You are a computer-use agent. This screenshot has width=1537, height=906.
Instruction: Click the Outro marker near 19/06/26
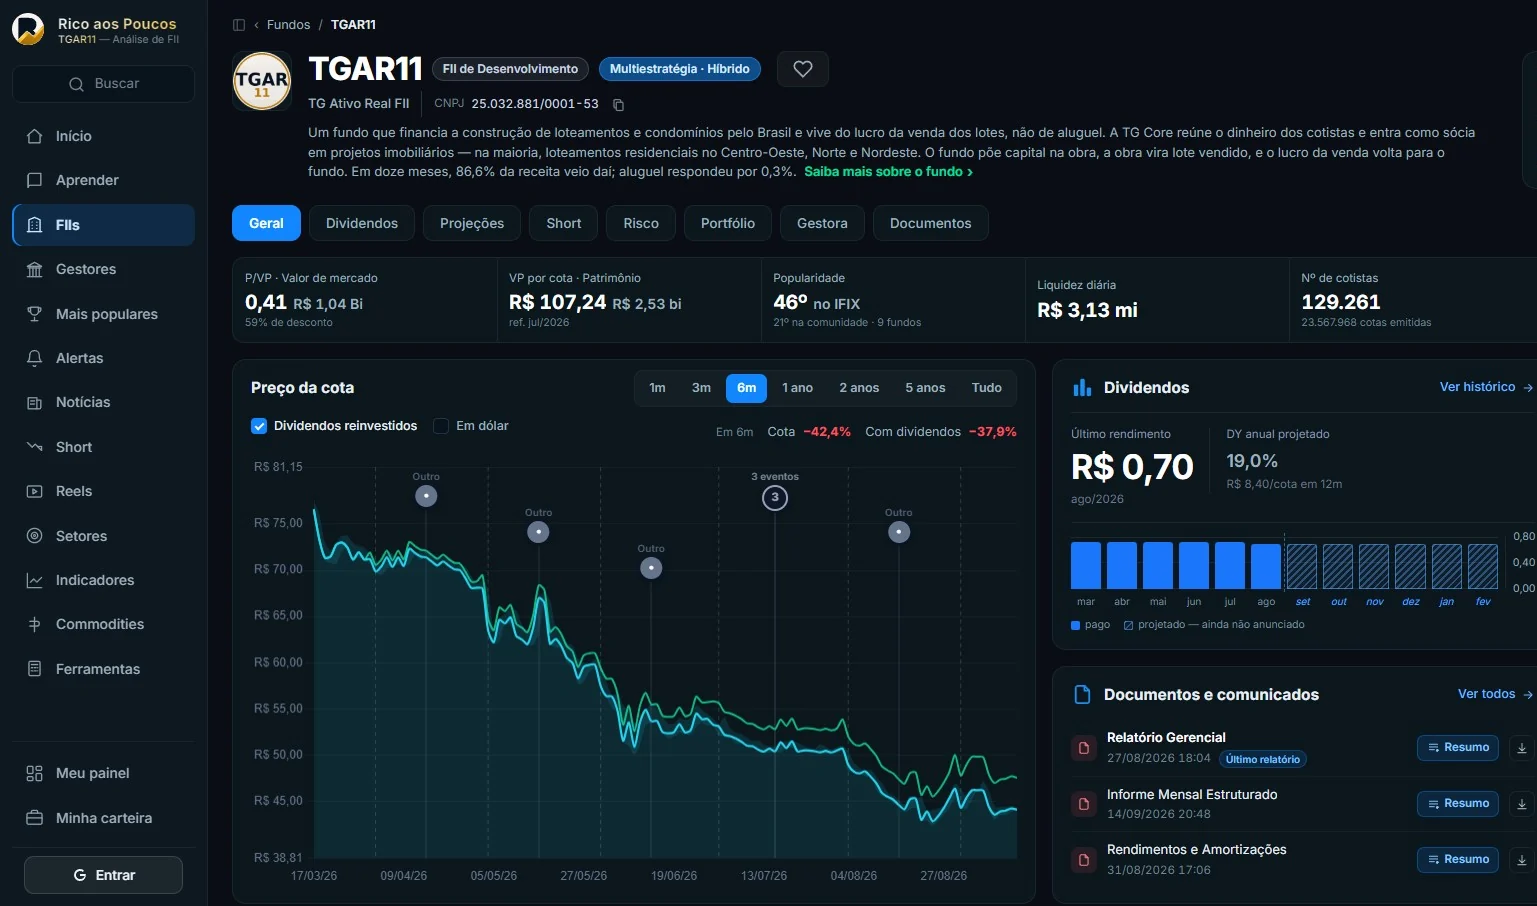[x=651, y=568]
